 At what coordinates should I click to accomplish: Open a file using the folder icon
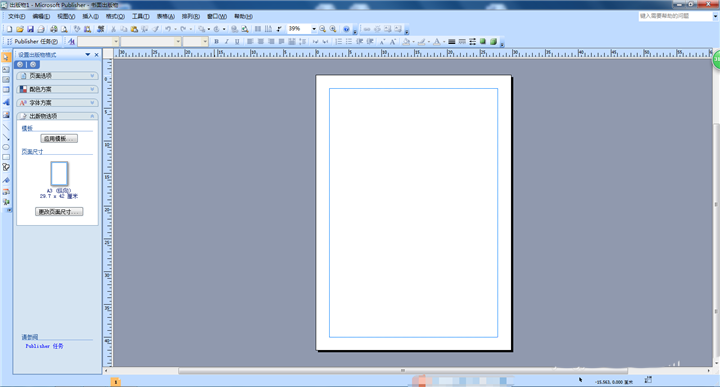pyautogui.click(x=20, y=29)
